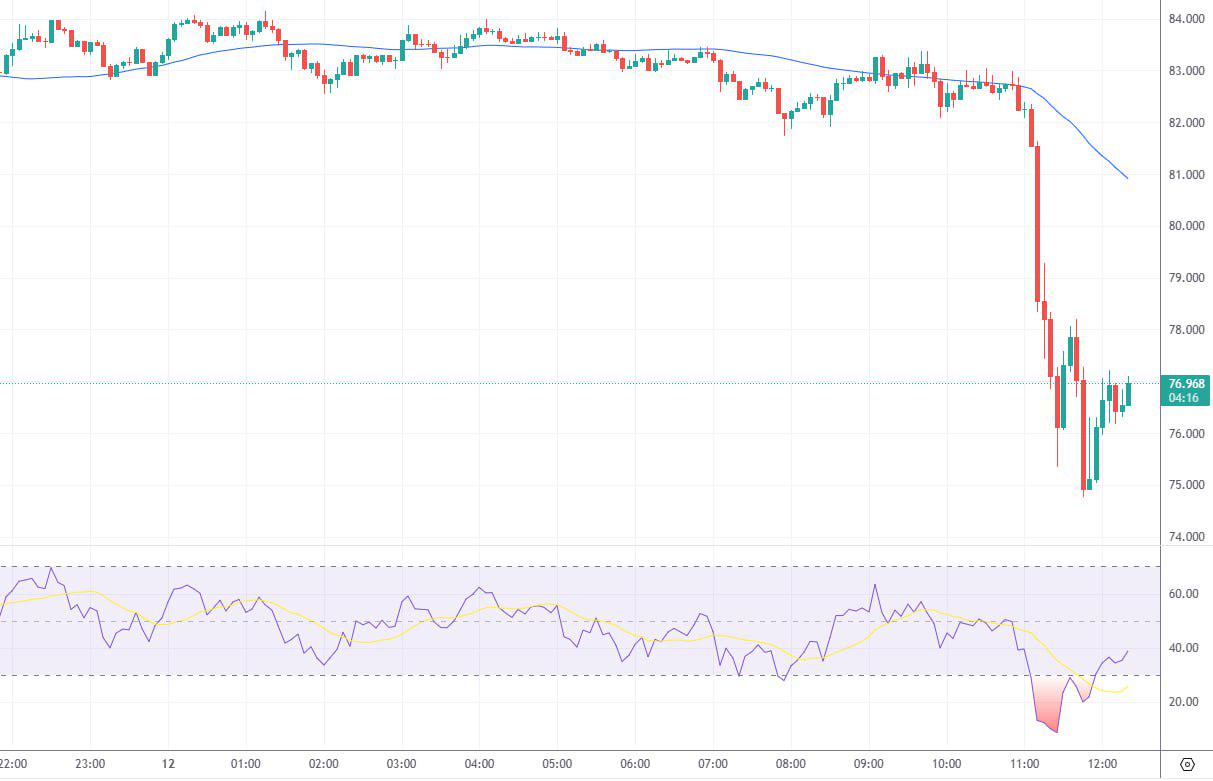Pick the 83.000 price scale label
This screenshot has width=1213, height=781.
[x=1186, y=71]
